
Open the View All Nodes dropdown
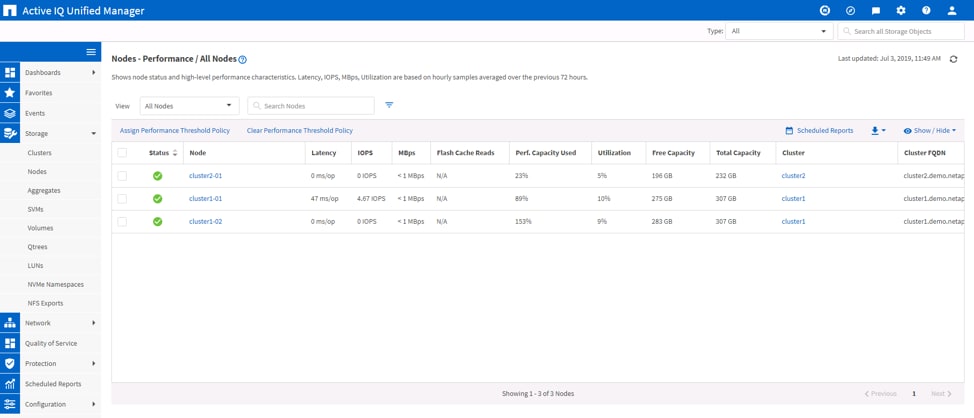[x=189, y=106]
